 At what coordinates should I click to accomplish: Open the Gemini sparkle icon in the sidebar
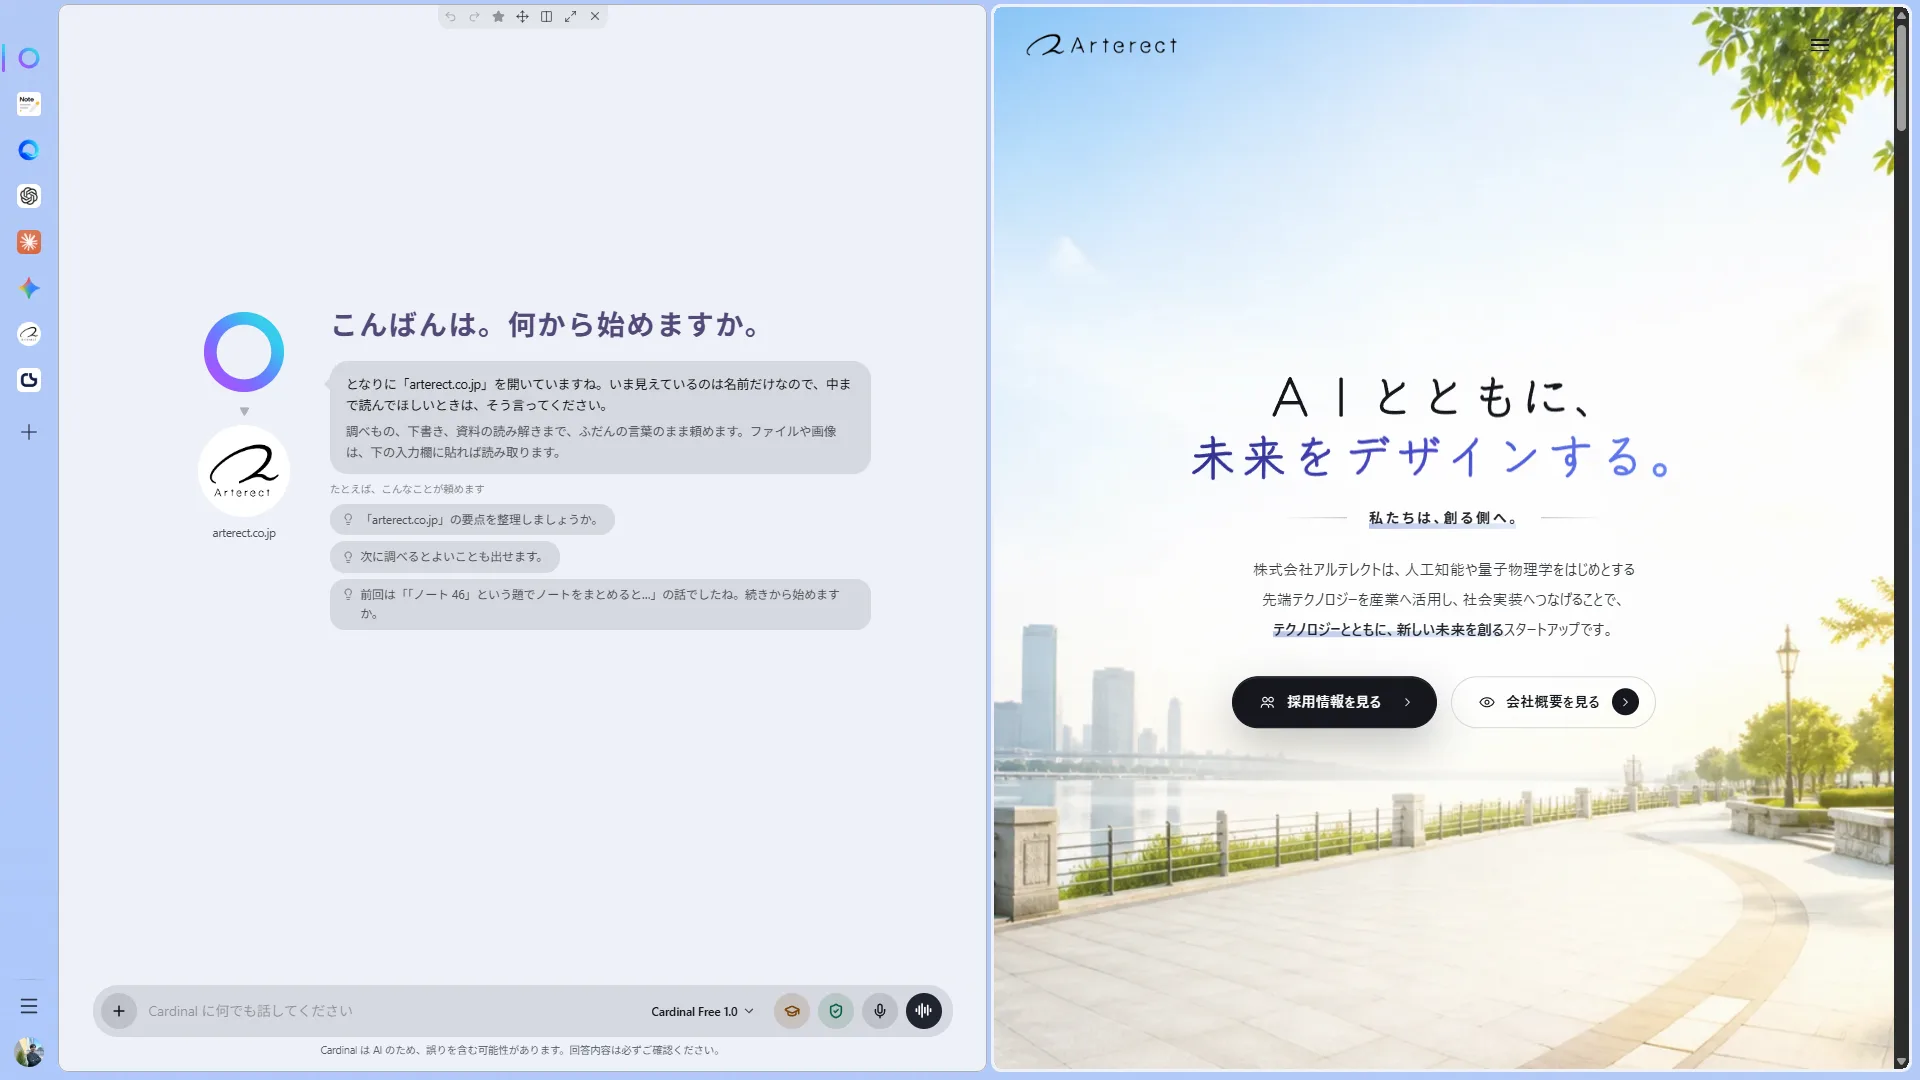(29, 288)
